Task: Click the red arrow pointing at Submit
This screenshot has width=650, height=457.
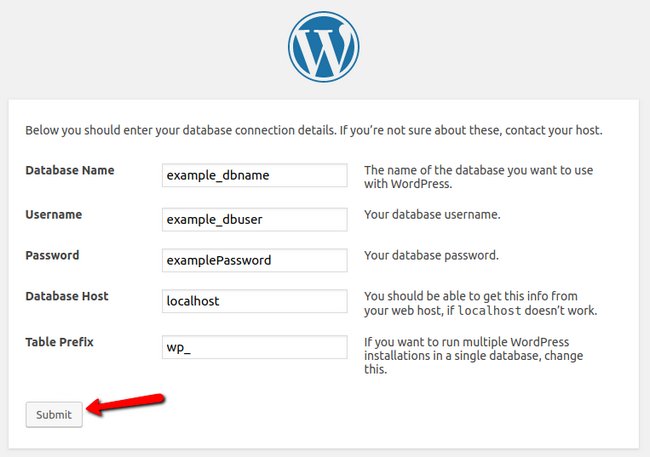Action: click(126, 404)
